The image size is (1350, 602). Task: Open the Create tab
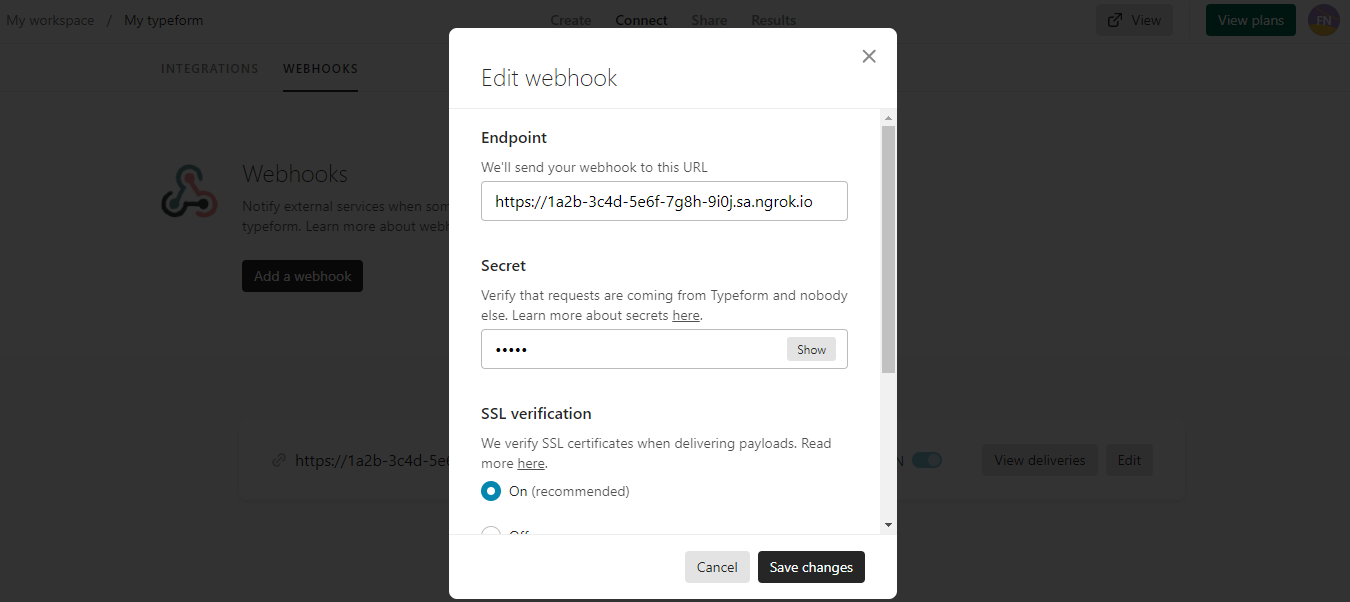click(570, 19)
